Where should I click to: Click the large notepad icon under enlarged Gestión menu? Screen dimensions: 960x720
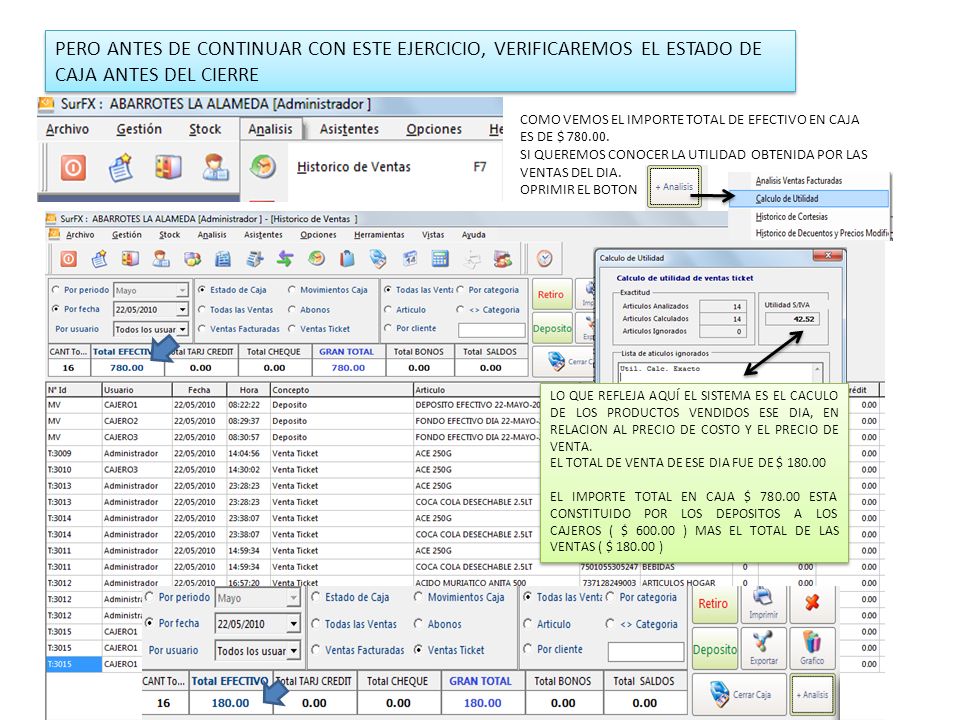point(121,167)
